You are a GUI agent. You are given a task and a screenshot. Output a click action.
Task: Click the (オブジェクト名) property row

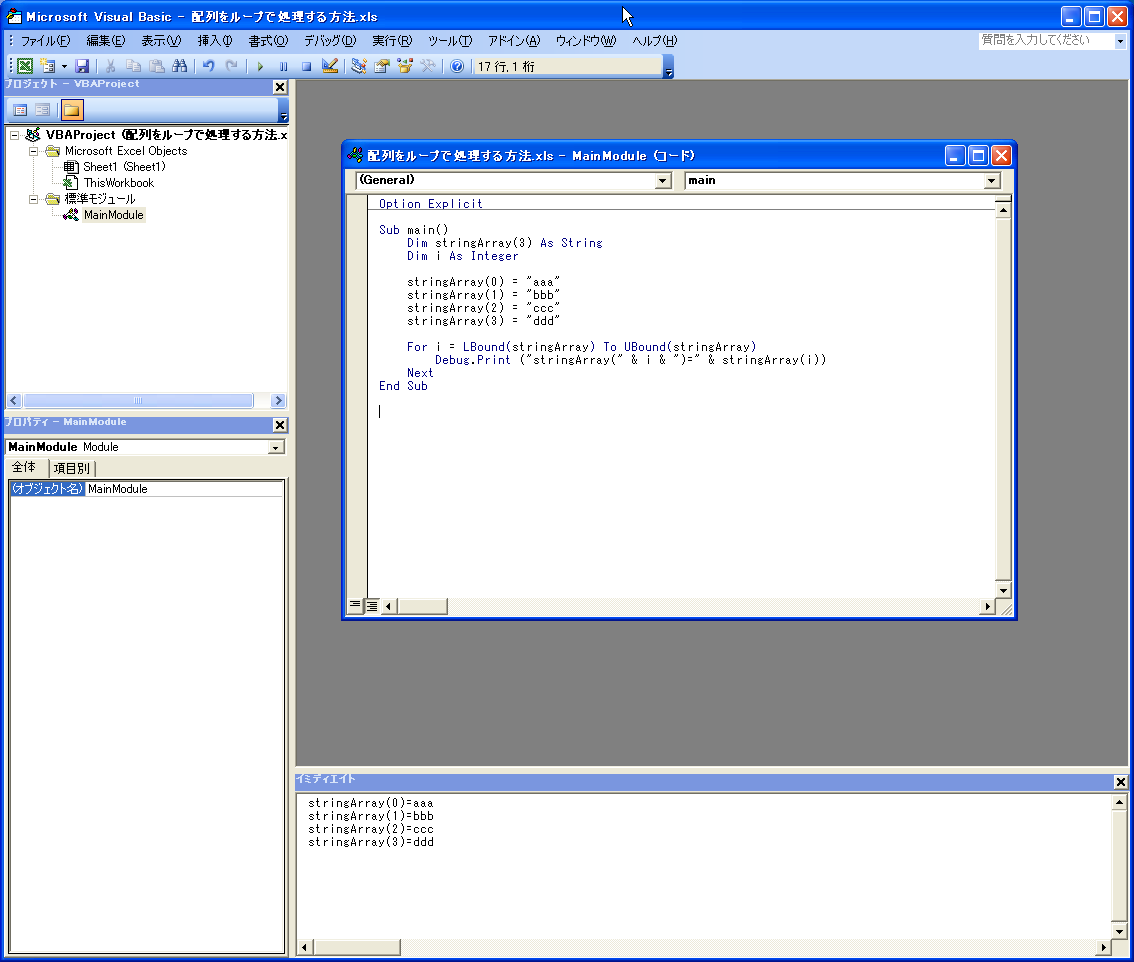click(x=146, y=489)
